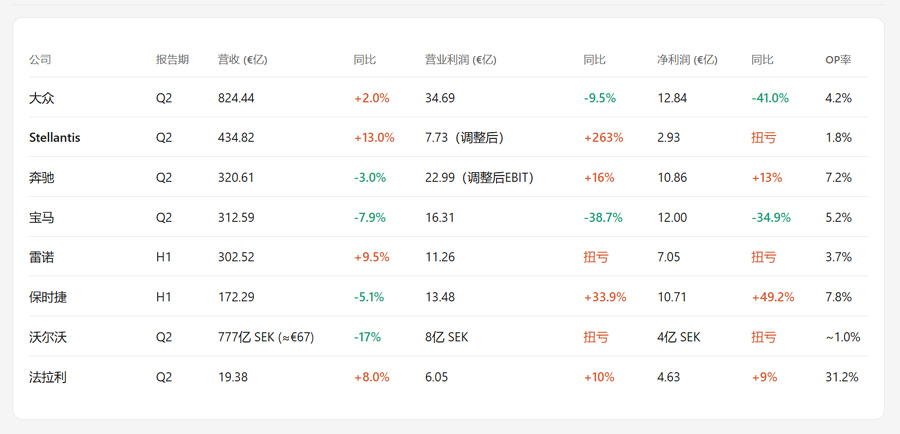Click the -41.0% net profit change
Screen dimensions: 900x434
click(x=770, y=98)
